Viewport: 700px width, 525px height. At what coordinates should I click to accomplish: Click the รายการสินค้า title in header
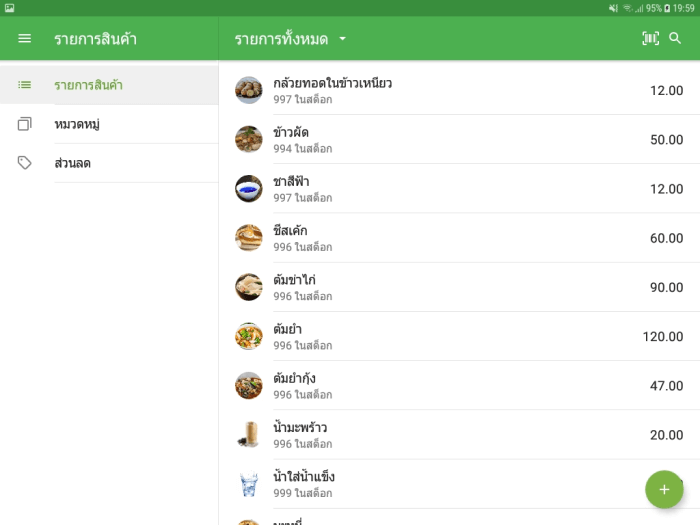click(x=95, y=39)
